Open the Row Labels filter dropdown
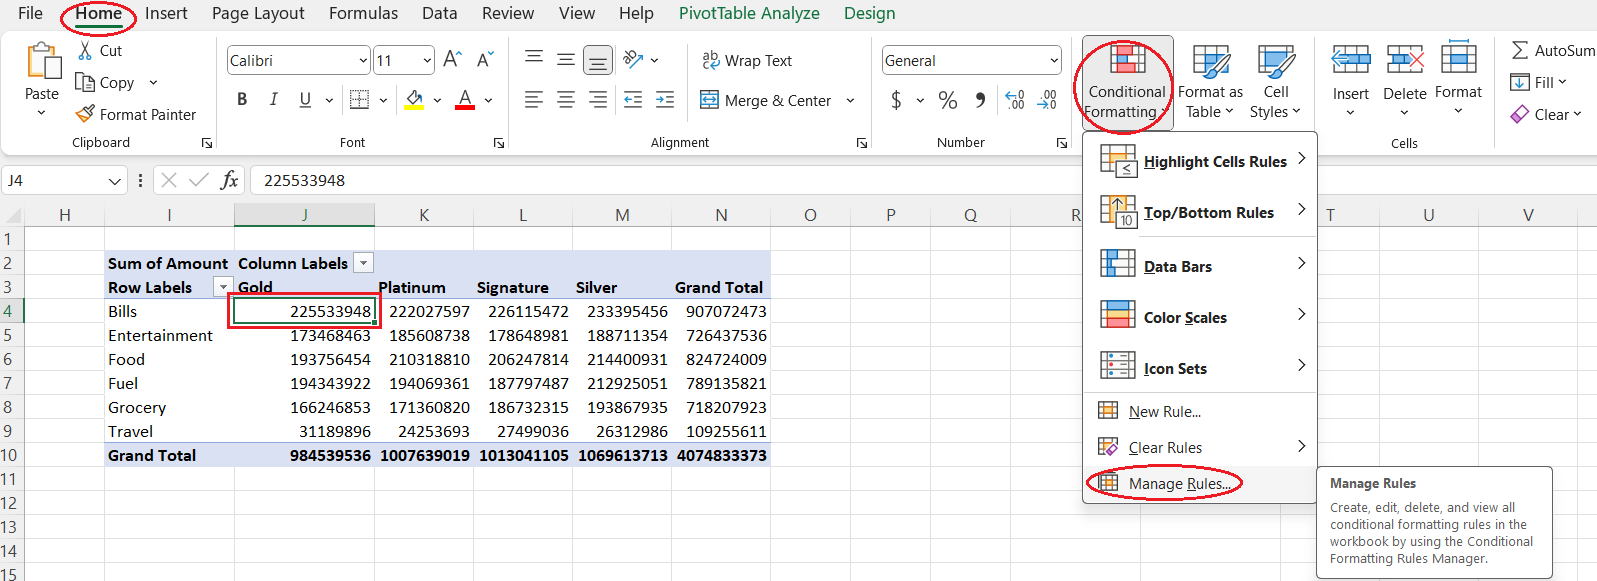Viewport: 1597px width, 581px height. [x=223, y=287]
